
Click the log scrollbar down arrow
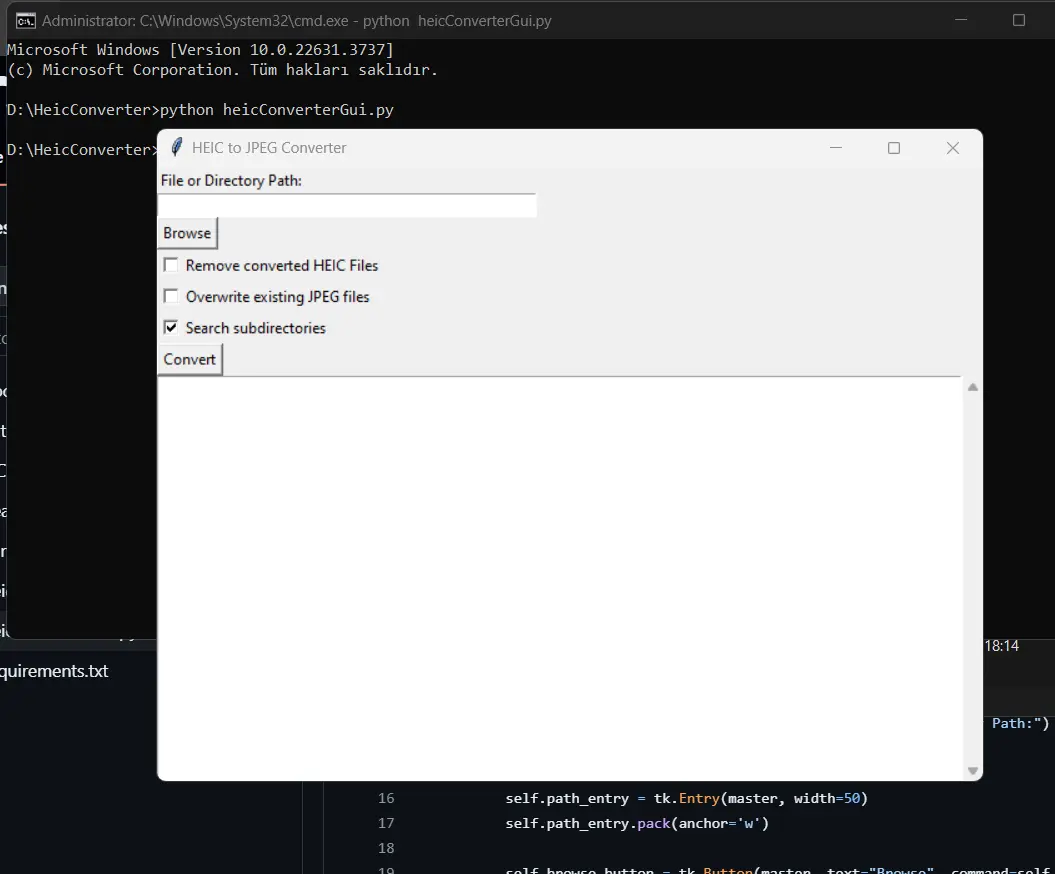(x=972, y=770)
